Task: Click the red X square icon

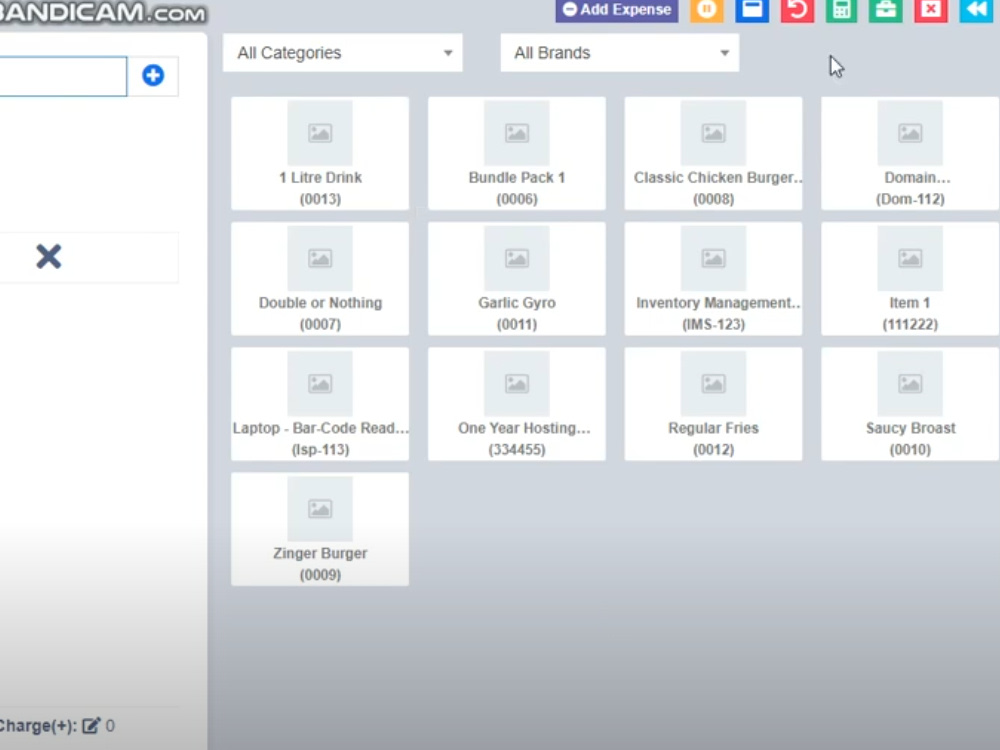Action: [x=931, y=10]
